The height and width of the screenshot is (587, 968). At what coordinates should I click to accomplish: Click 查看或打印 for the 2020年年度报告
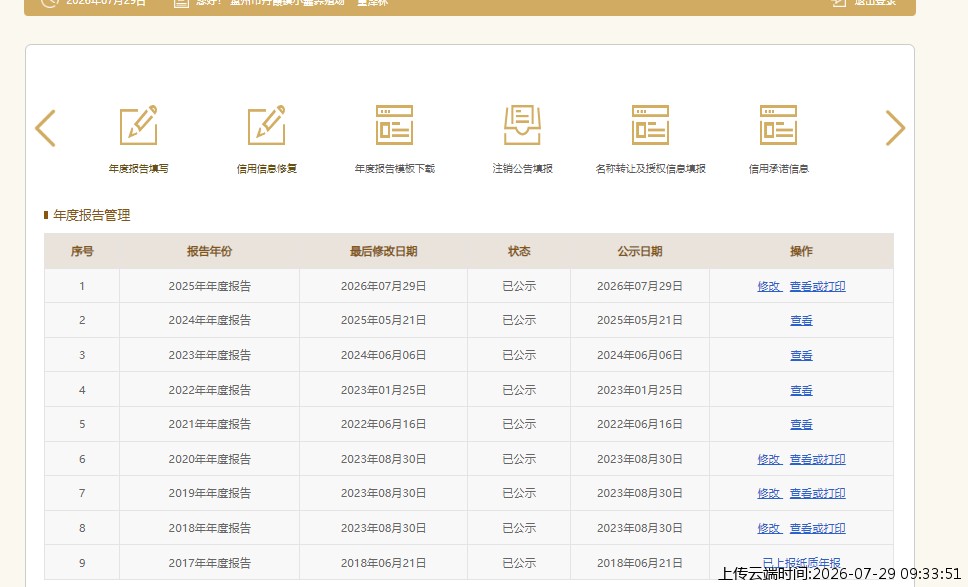tap(817, 459)
